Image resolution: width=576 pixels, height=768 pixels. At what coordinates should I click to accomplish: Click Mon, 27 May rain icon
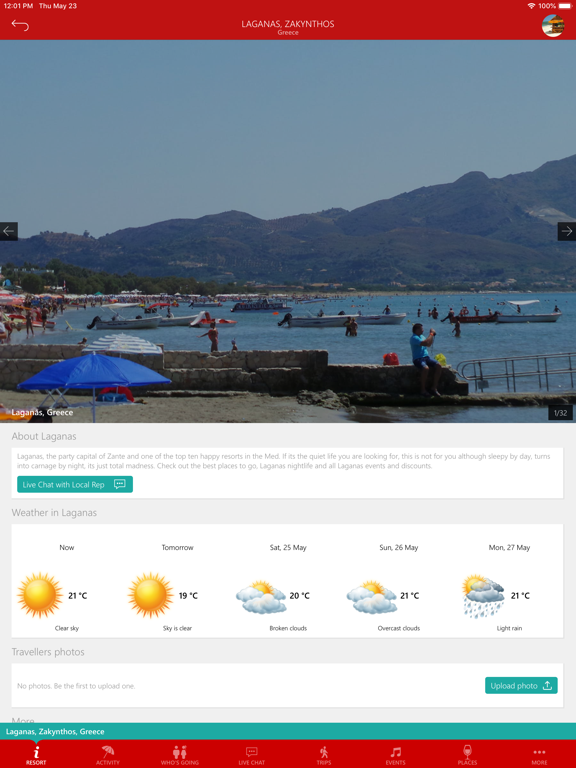483,596
